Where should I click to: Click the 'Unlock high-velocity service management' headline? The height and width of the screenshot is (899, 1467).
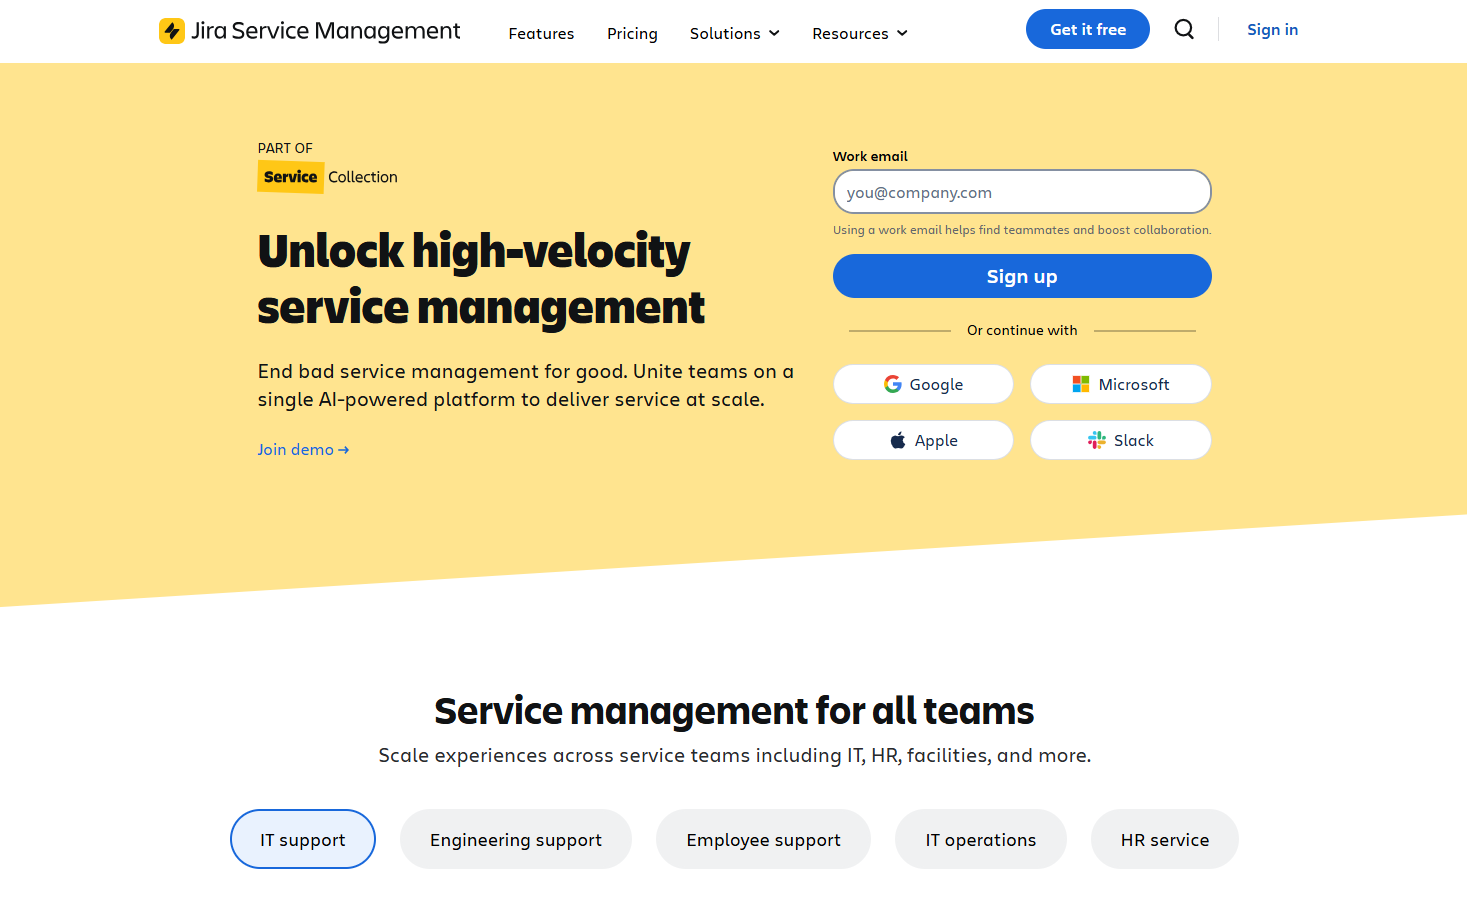481,279
